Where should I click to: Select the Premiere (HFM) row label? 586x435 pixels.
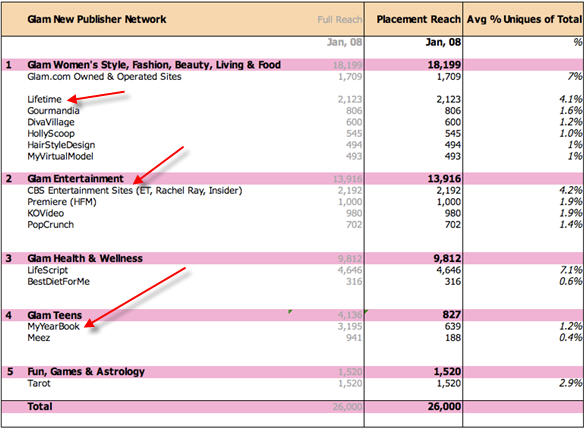coord(62,202)
